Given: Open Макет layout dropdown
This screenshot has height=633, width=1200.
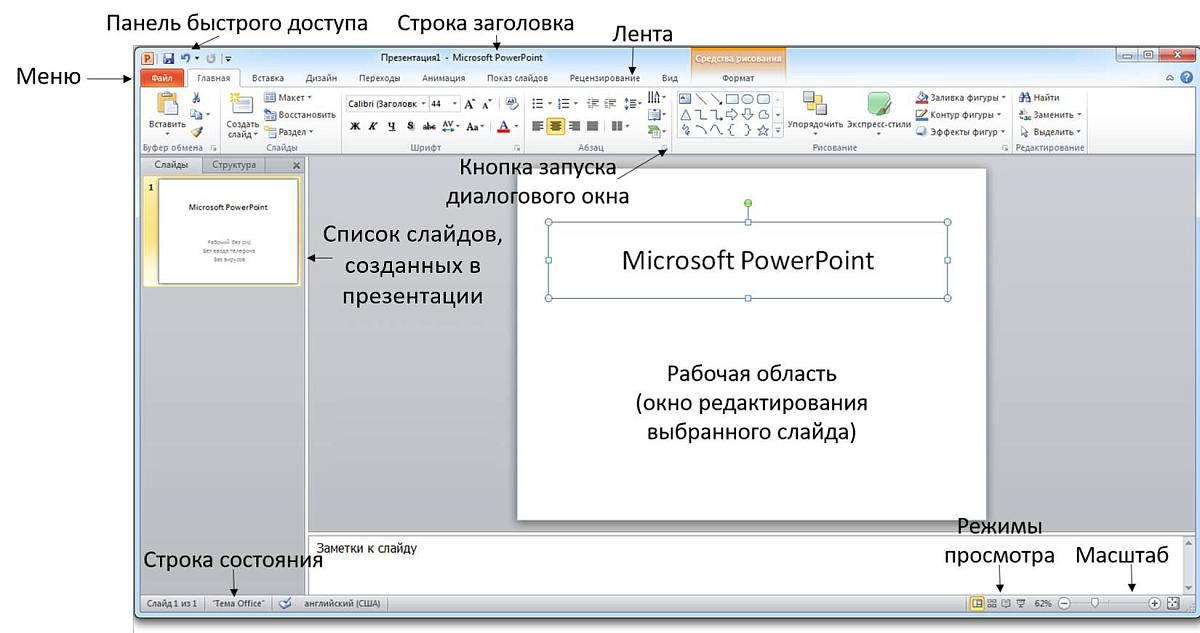Looking at the screenshot, I should (x=288, y=98).
